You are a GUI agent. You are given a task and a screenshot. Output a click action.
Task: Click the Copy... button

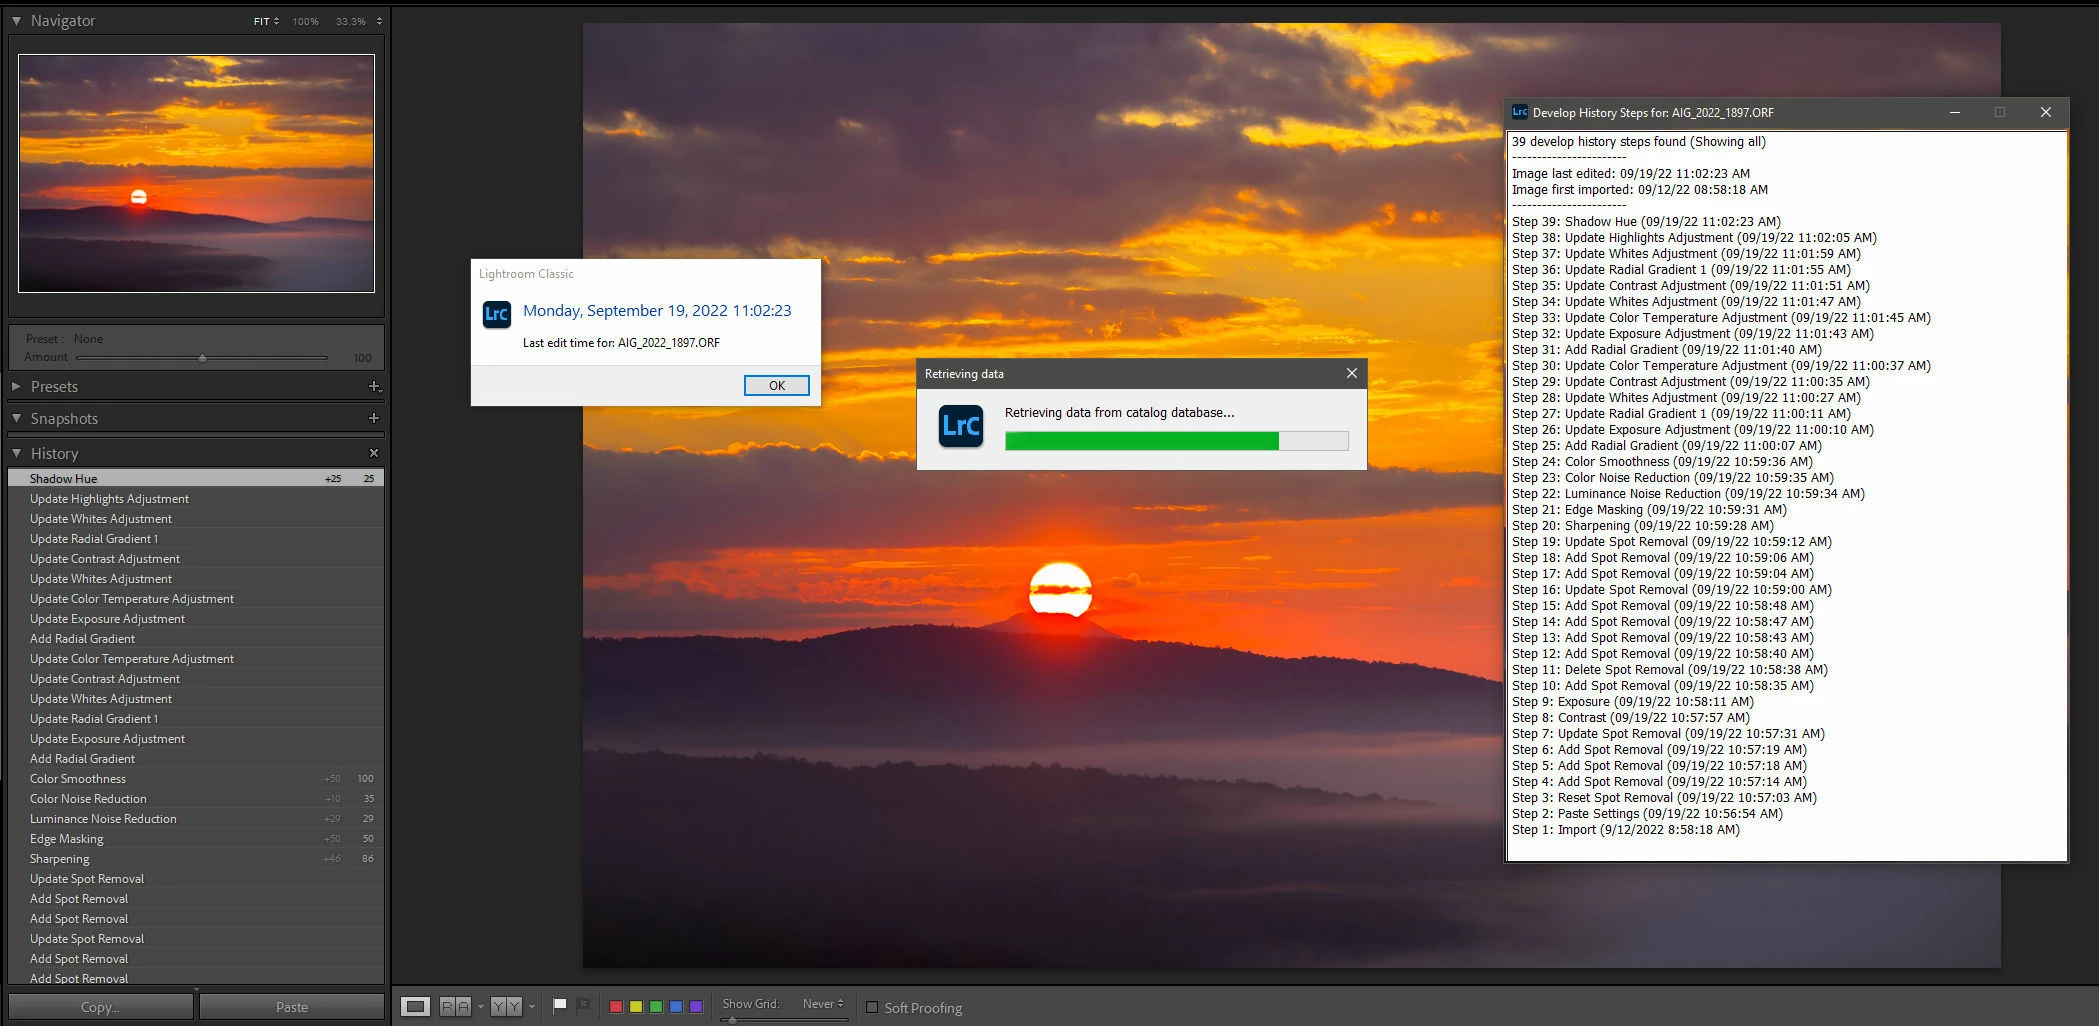pyautogui.click(x=100, y=1007)
